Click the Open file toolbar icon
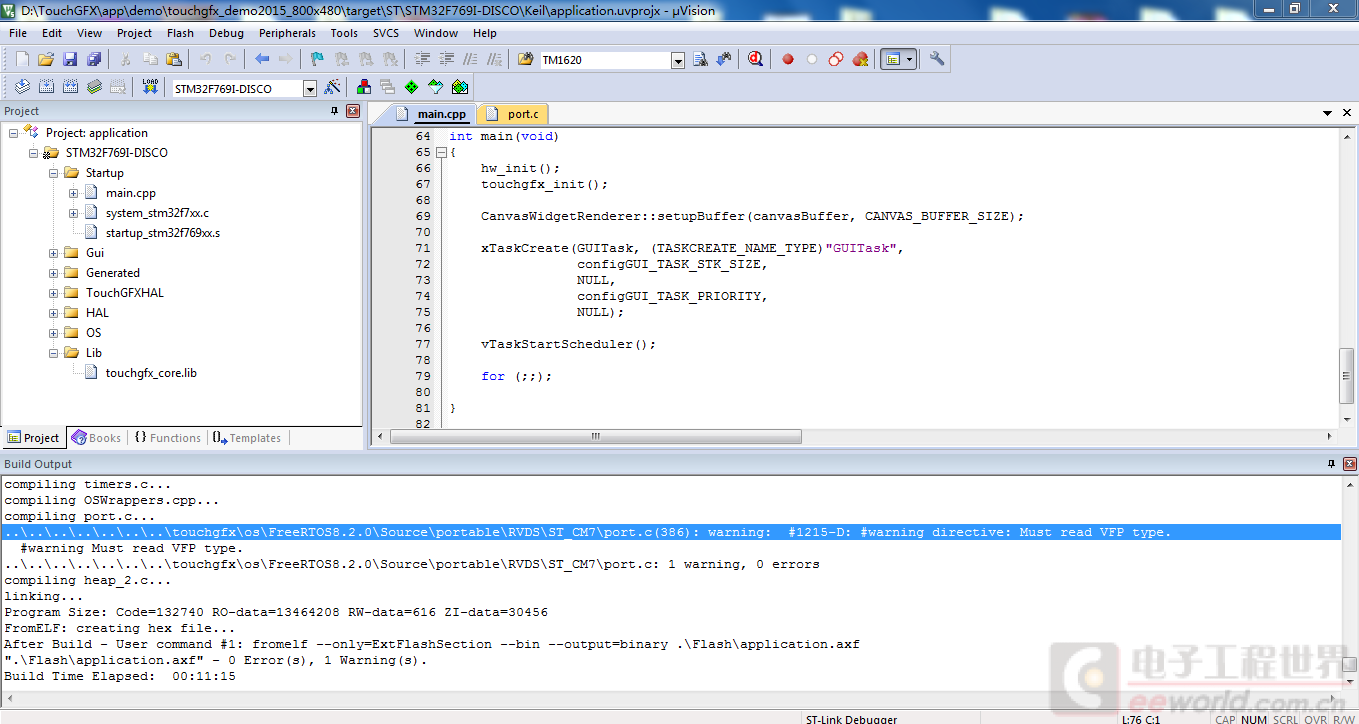 (x=46, y=59)
